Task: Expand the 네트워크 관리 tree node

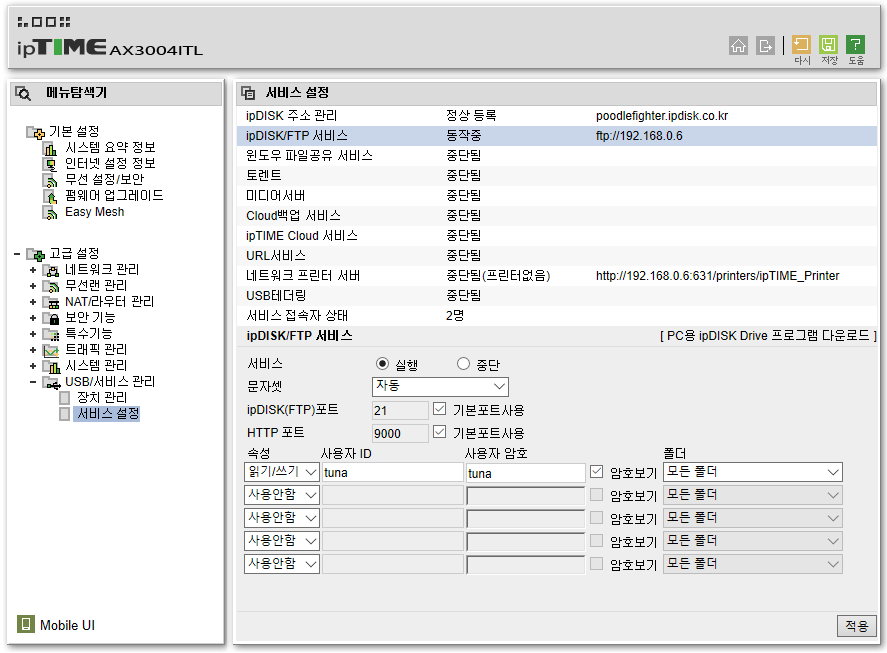Action: (x=33, y=270)
